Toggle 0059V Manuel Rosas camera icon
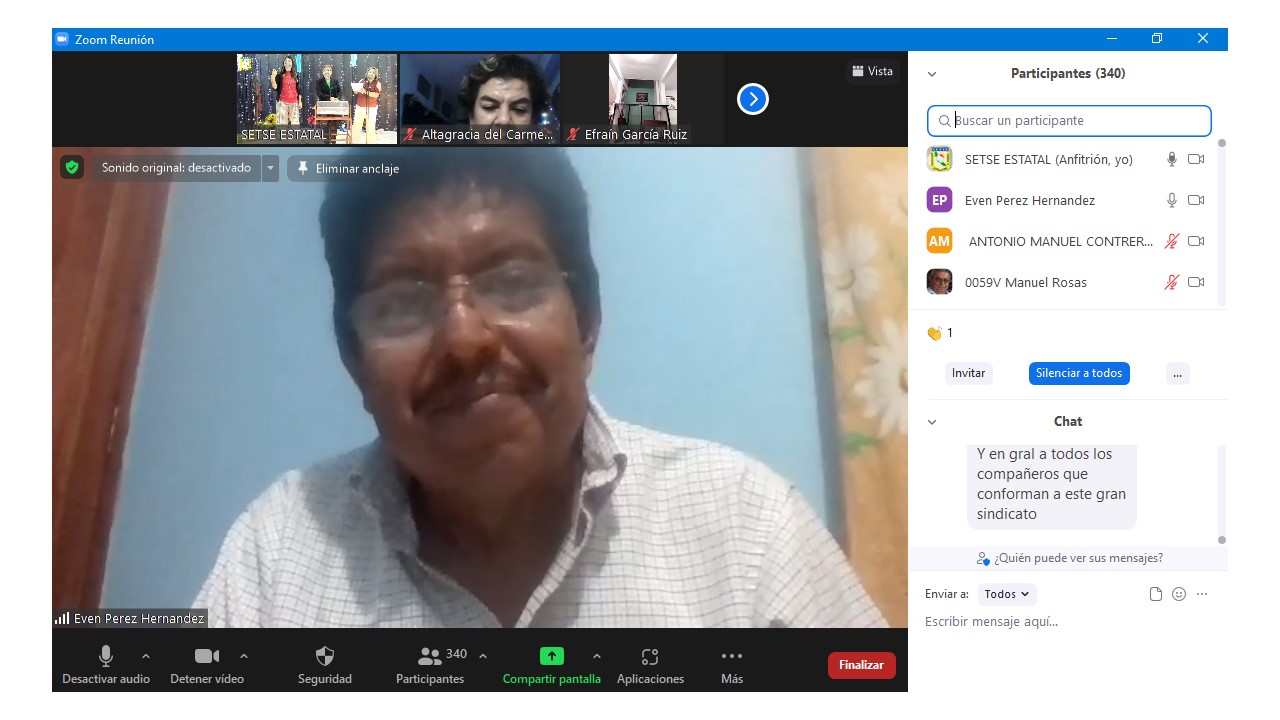1280x720 pixels. point(1196,282)
